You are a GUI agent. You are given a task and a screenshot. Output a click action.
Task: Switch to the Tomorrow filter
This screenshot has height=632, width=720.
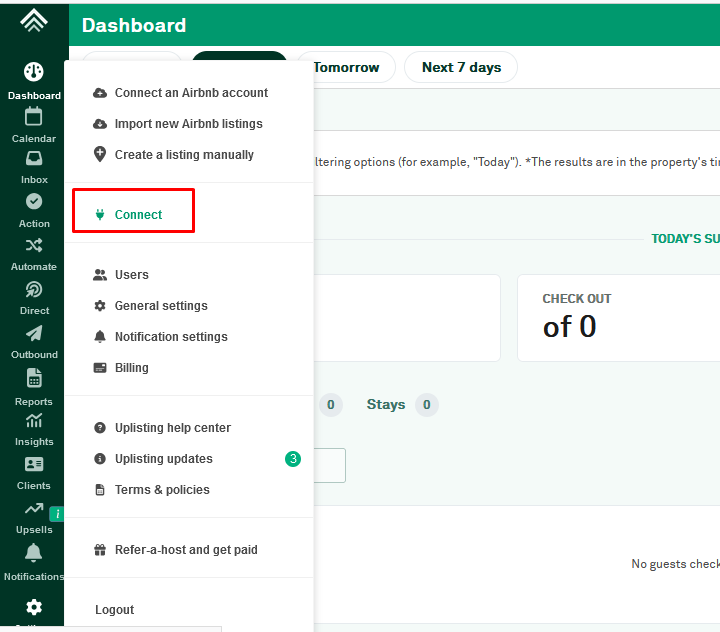point(346,68)
